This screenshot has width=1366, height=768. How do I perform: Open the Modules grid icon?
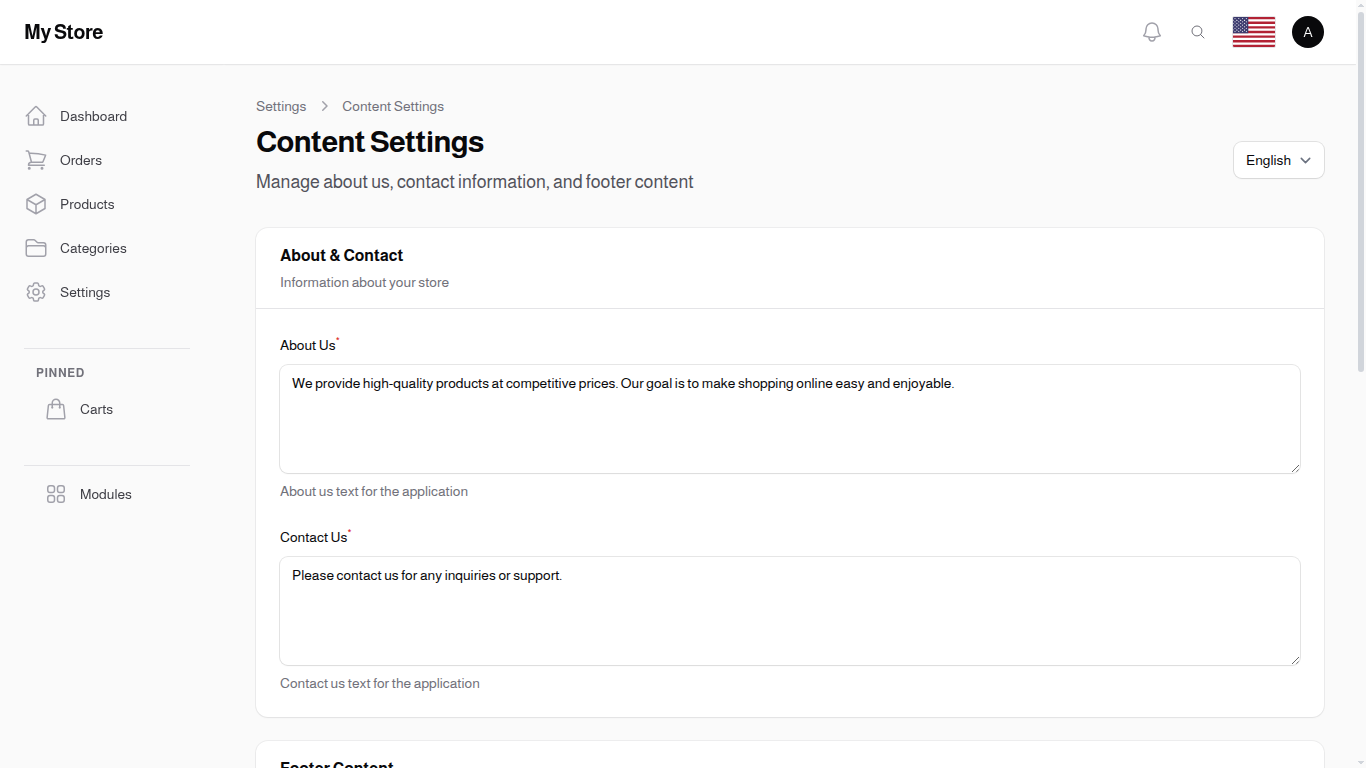point(56,493)
